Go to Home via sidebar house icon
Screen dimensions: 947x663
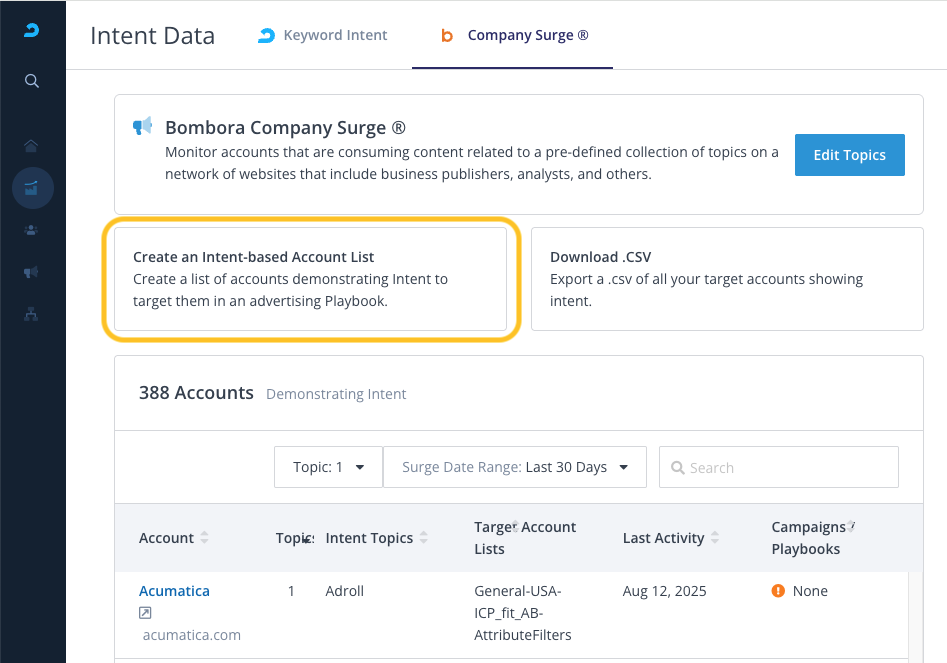(x=32, y=146)
